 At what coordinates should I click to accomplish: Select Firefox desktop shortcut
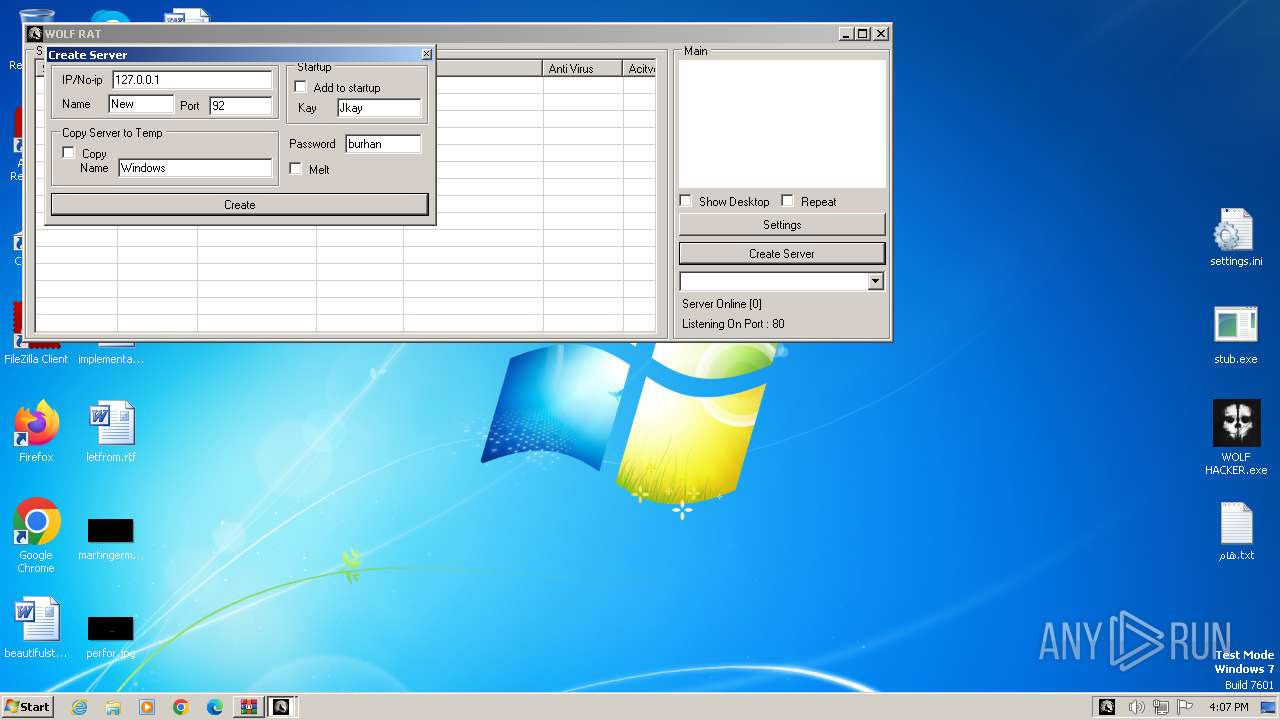pos(36,432)
